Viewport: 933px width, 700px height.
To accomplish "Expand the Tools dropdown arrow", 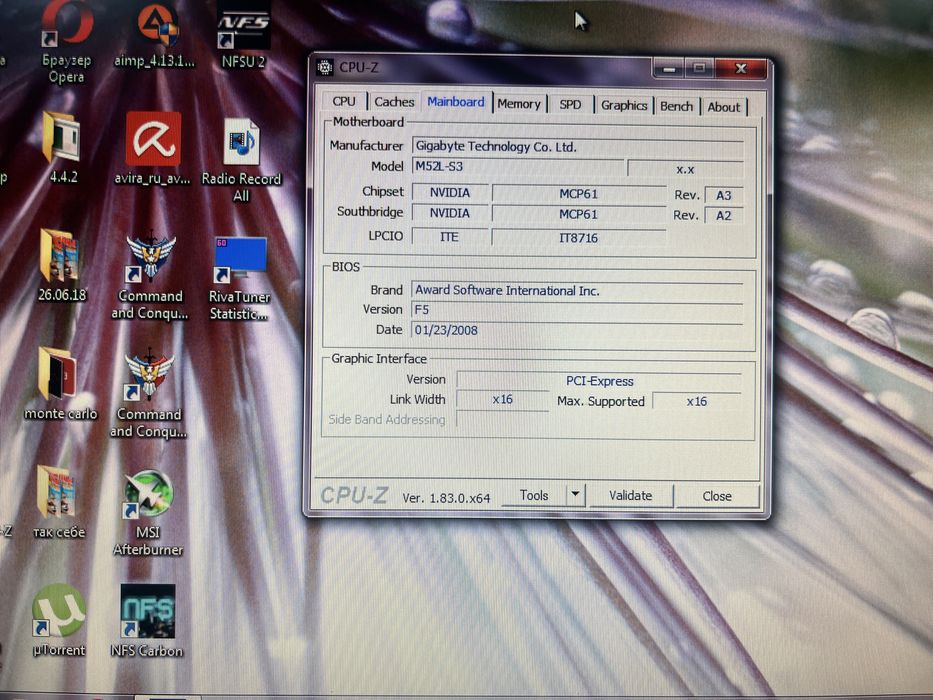I will coord(575,495).
